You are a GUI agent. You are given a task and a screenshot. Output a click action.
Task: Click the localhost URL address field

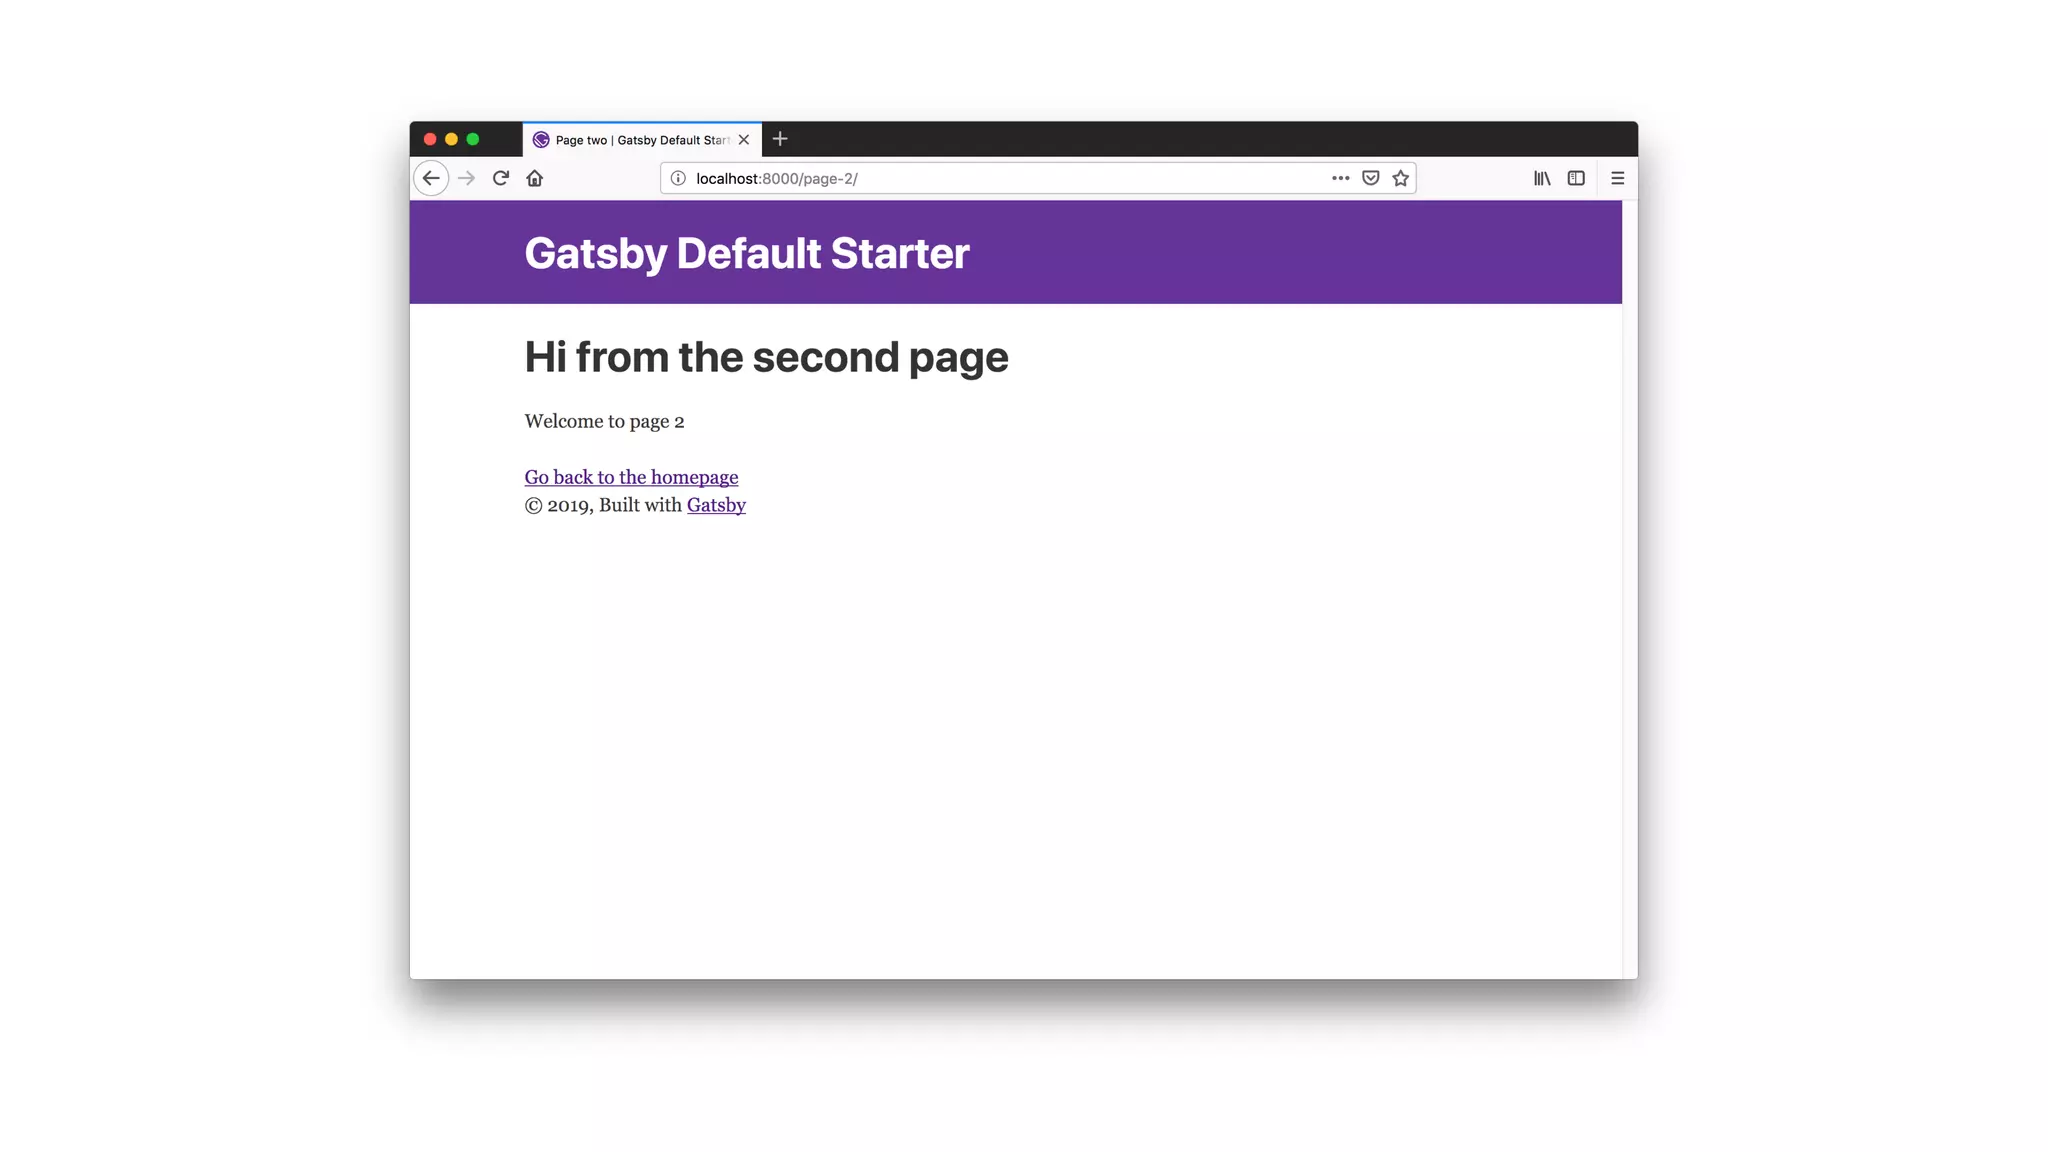click(x=1000, y=178)
